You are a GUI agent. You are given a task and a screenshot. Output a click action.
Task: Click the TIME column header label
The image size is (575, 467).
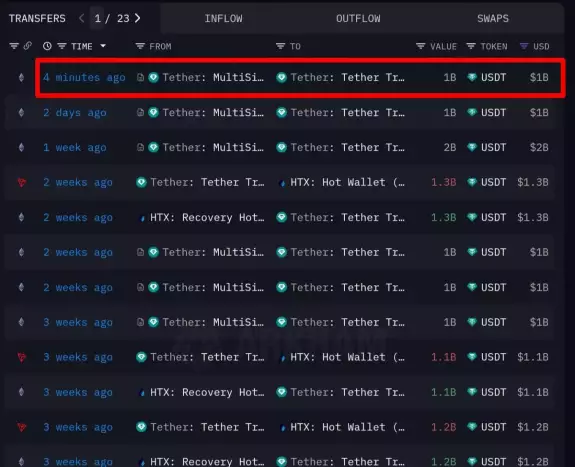click(81, 47)
